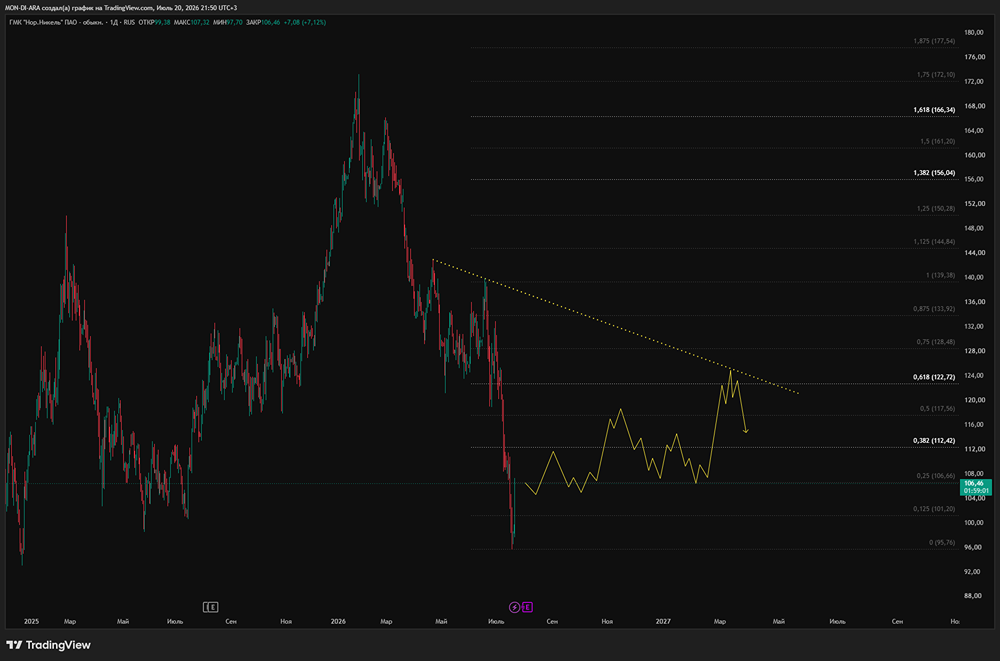This screenshot has height=661, width=1000.
Task: Click the 180,00 price axis label
Action: click(974, 33)
